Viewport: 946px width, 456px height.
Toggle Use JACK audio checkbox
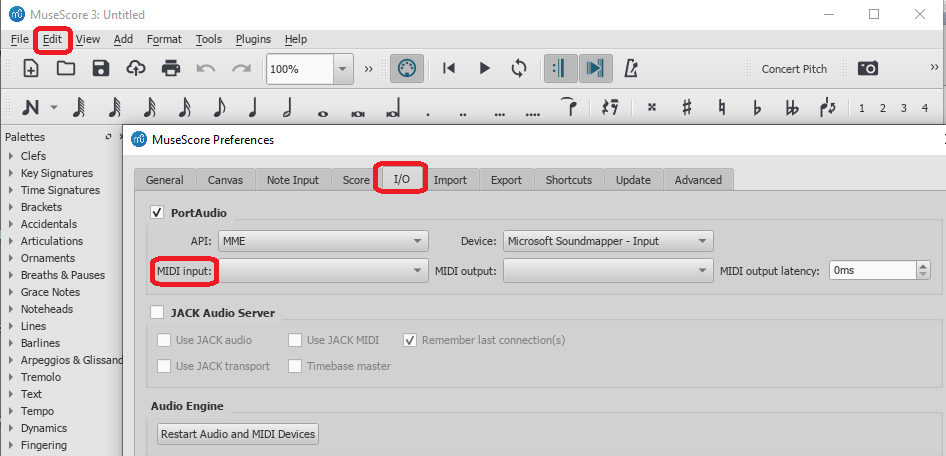[163, 340]
